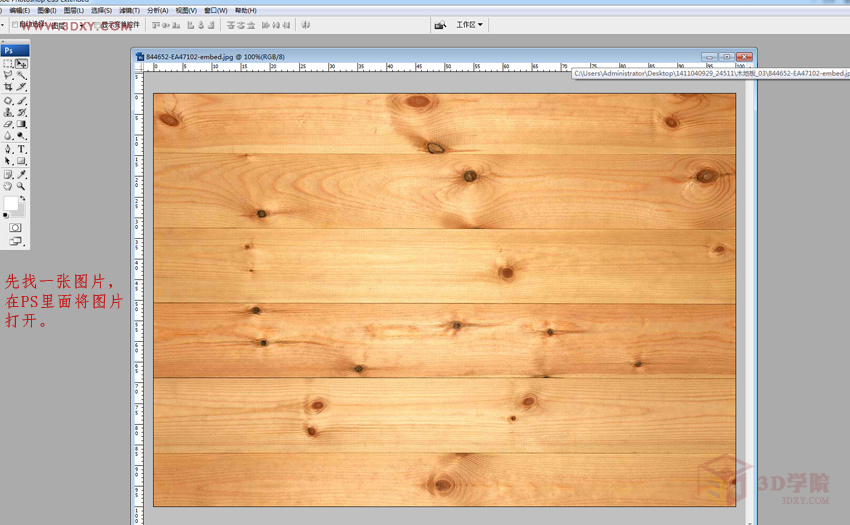Select the Rectangular Marquee tool
The height and width of the screenshot is (525, 850).
point(8,64)
